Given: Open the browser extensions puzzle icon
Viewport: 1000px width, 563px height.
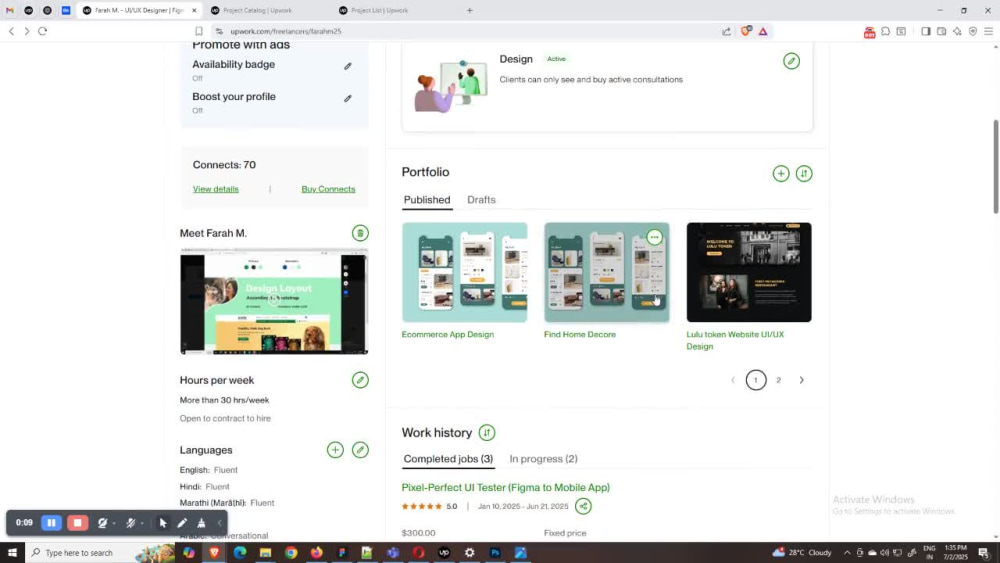Looking at the screenshot, I should click(885, 31).
